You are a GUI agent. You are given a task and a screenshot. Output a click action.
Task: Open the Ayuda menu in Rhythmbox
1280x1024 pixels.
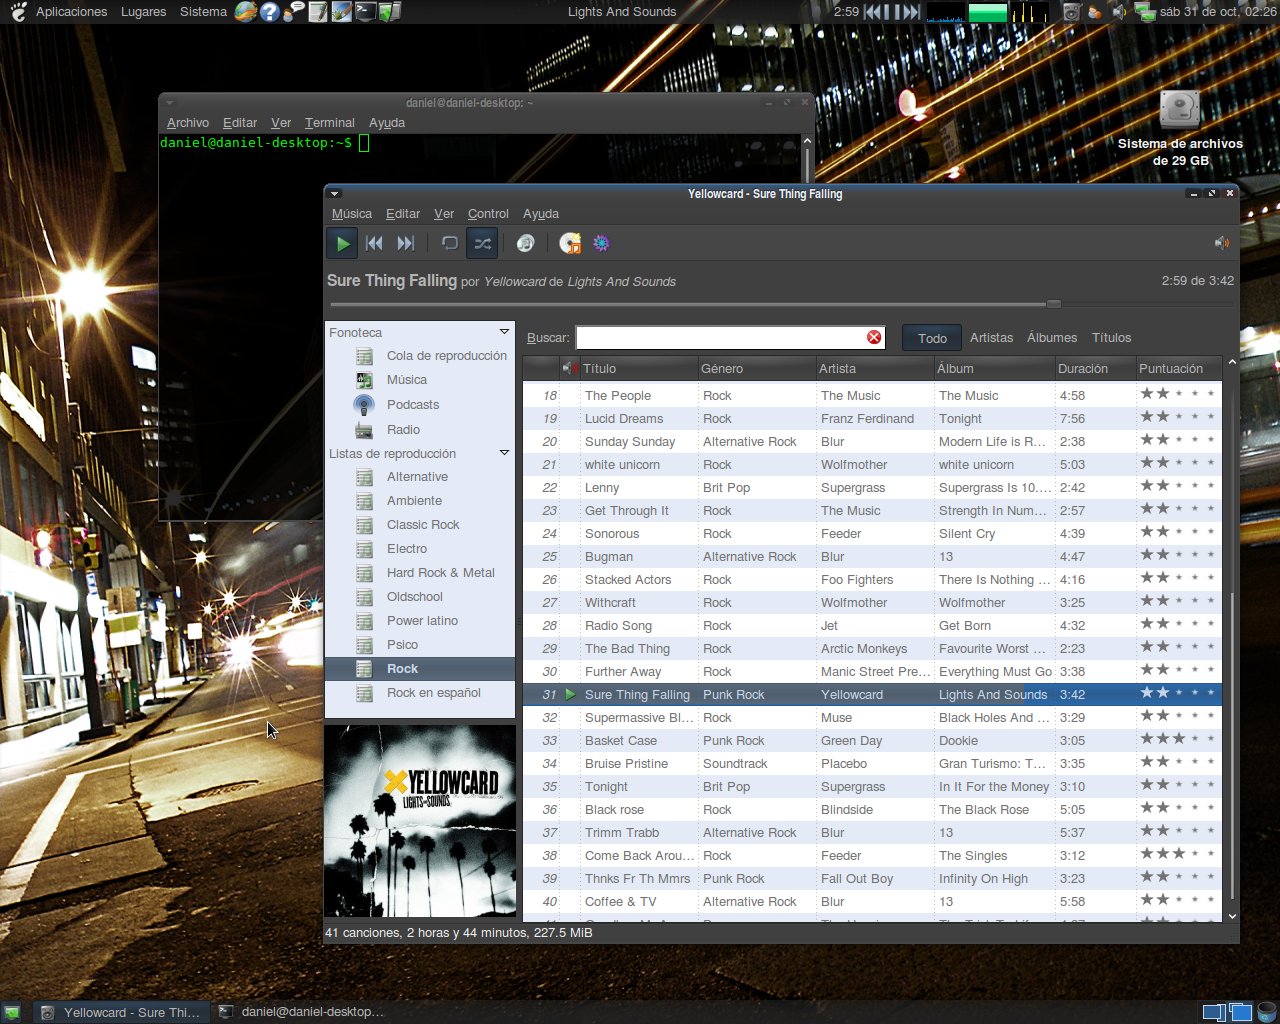pos(541,213)
